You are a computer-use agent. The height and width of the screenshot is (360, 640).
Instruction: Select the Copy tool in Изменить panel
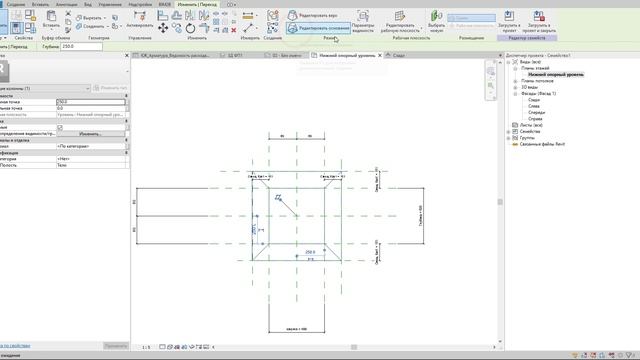click(x=177, y=28)
